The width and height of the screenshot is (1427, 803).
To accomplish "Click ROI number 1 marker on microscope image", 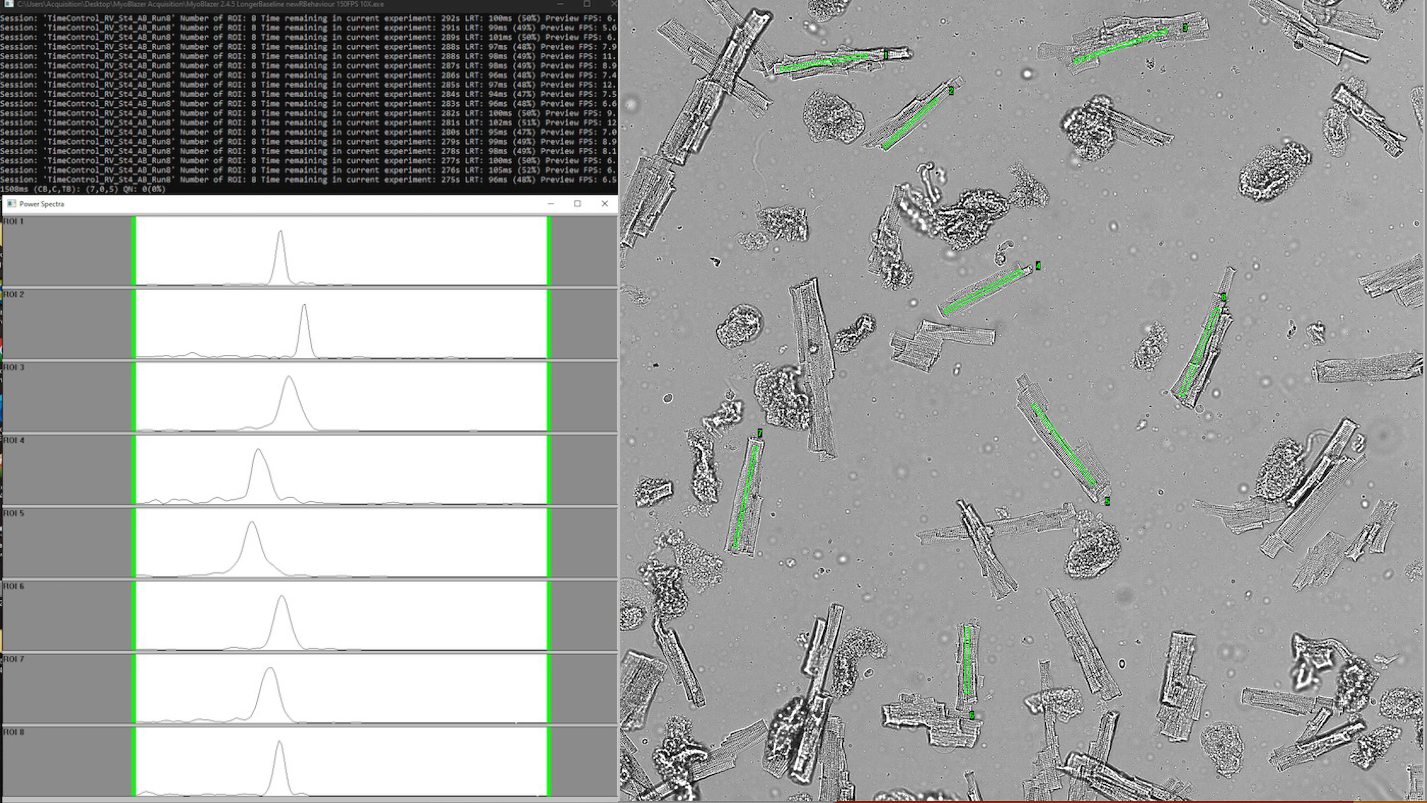I will (885, 55).
